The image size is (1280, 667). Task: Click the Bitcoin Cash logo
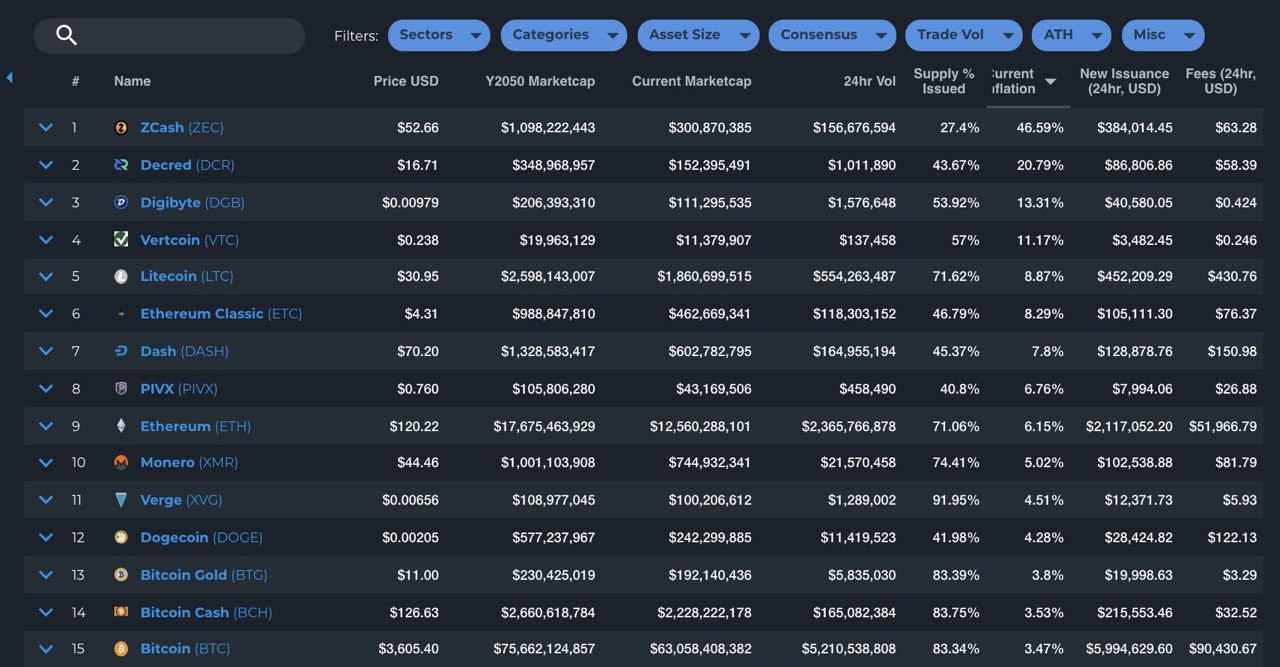pos(121,612)
